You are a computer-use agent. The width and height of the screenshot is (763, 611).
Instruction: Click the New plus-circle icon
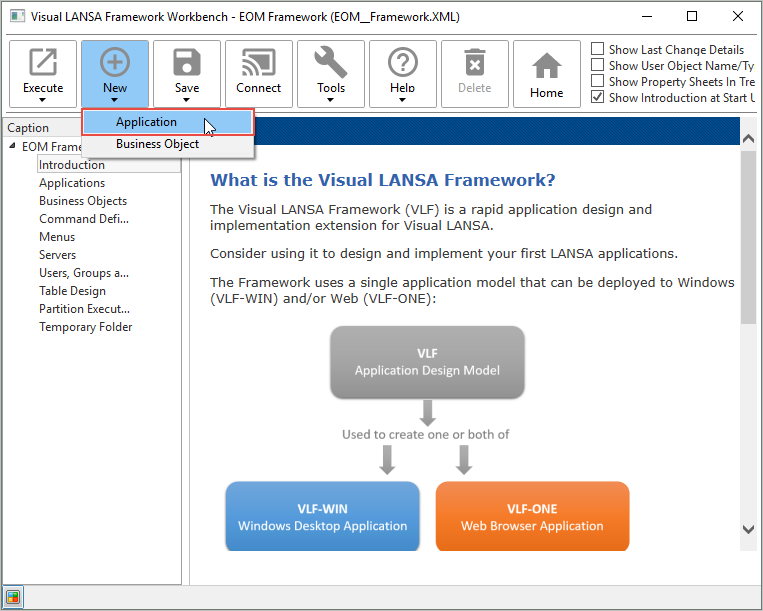(x=115, y=62)
